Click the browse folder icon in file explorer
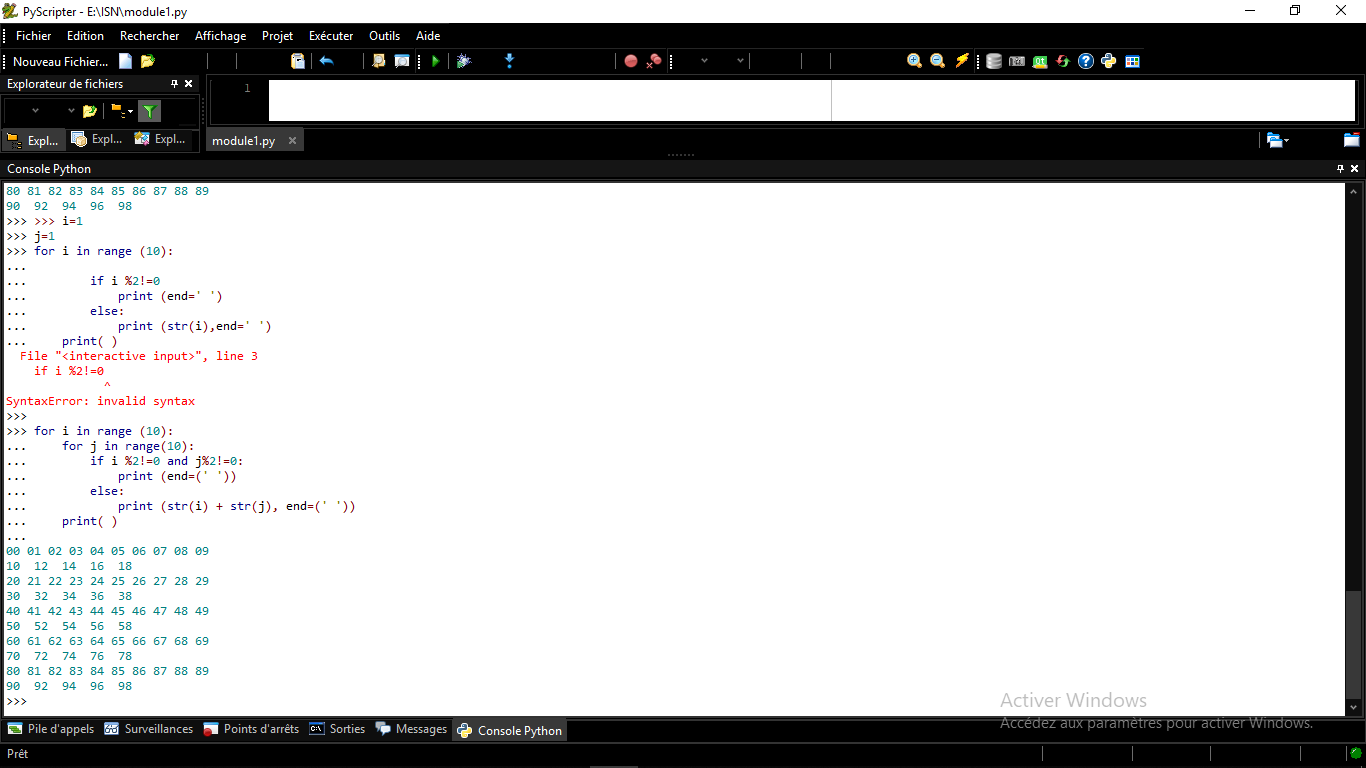Screen dimensions: 1366x768 pos(90,111)
